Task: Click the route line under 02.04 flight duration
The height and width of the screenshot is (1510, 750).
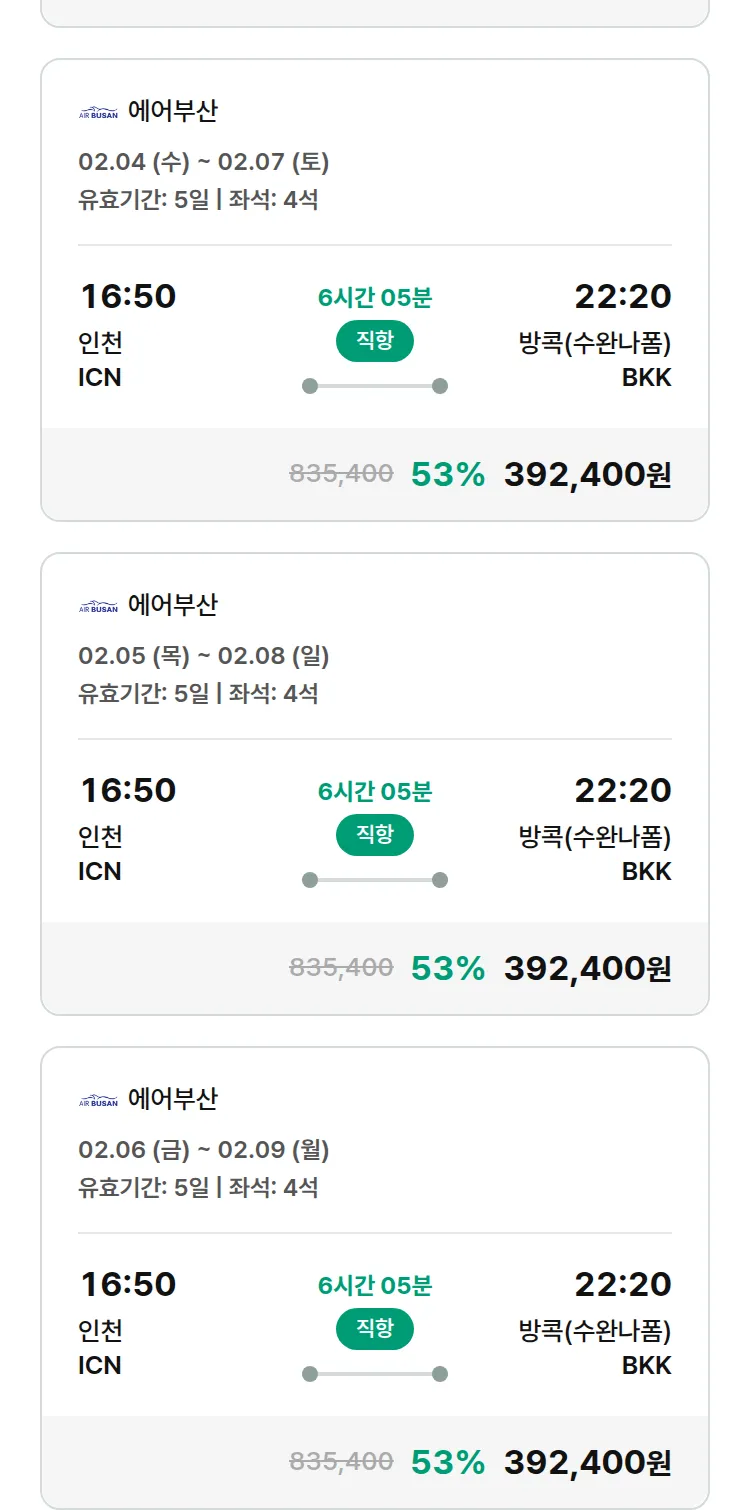Action: click(374, 386)
